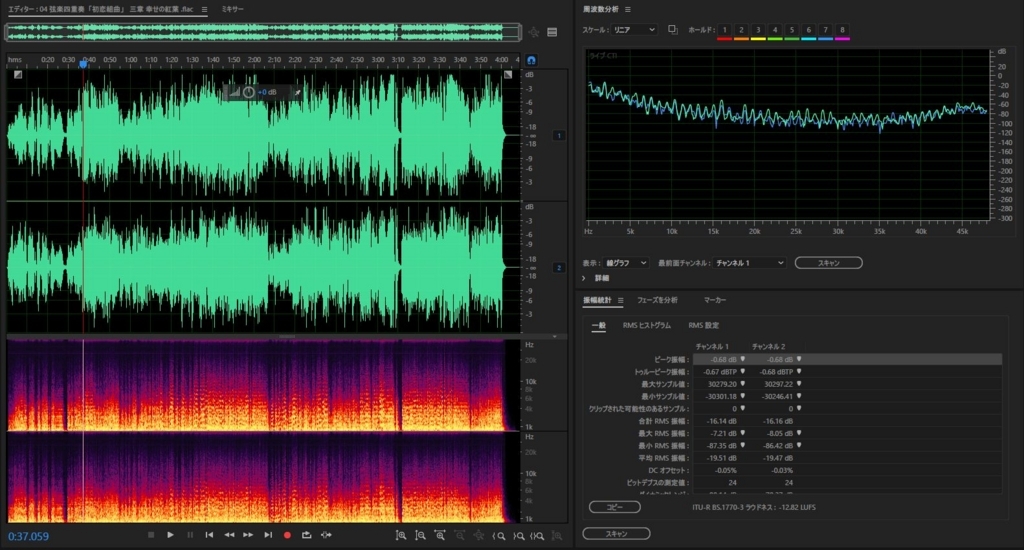The image size is (1024, 550).
Task: Move playhead to next marker
Action: point(268,535)
